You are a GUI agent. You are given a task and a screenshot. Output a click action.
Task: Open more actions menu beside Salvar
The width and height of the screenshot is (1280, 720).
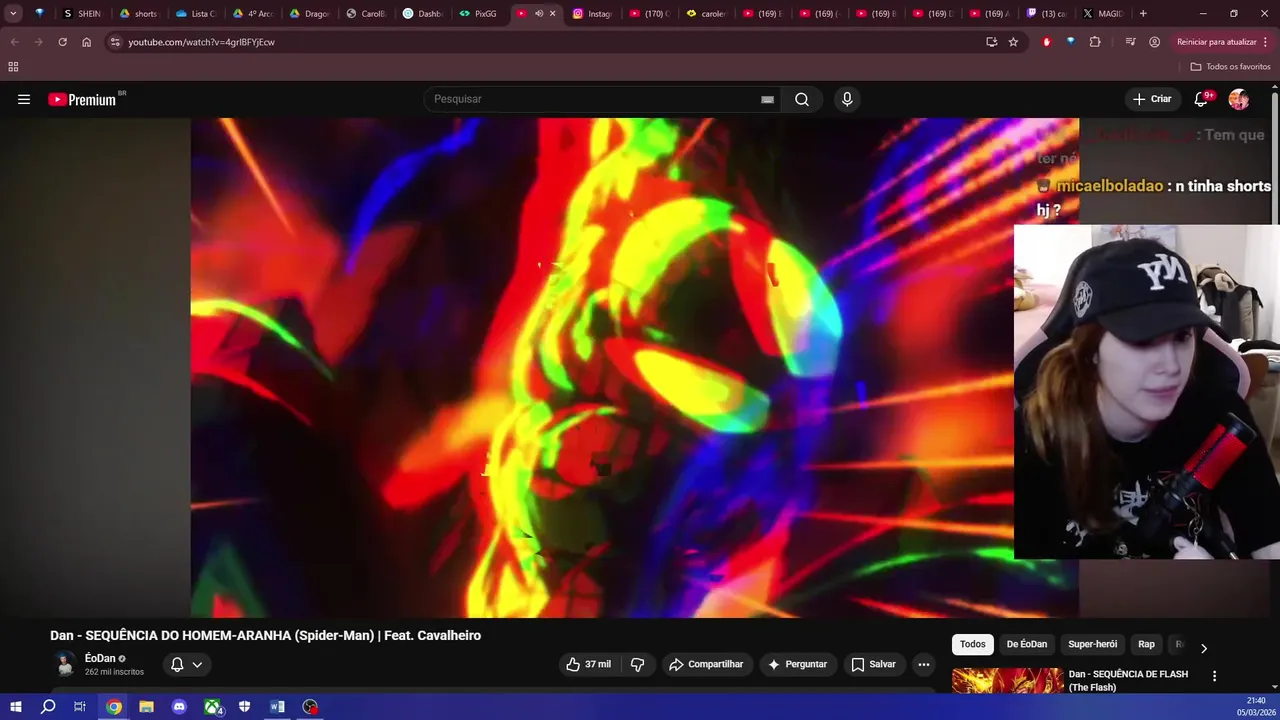click(x=923, y=664)
